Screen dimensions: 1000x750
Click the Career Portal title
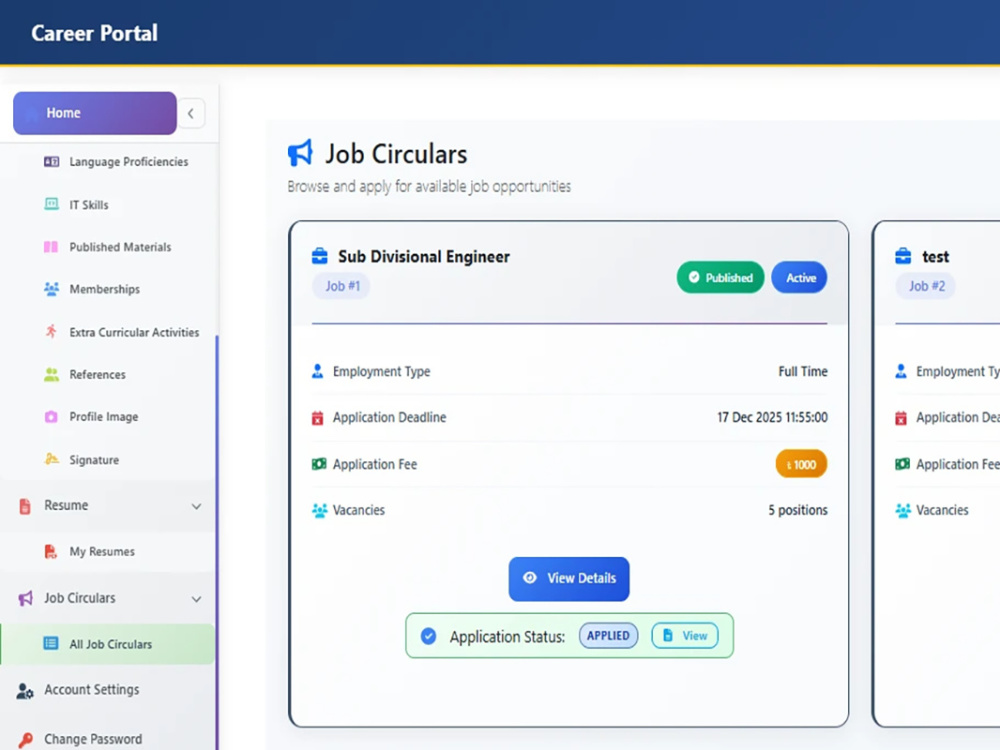pyautogui.click(x=94, y=33)
